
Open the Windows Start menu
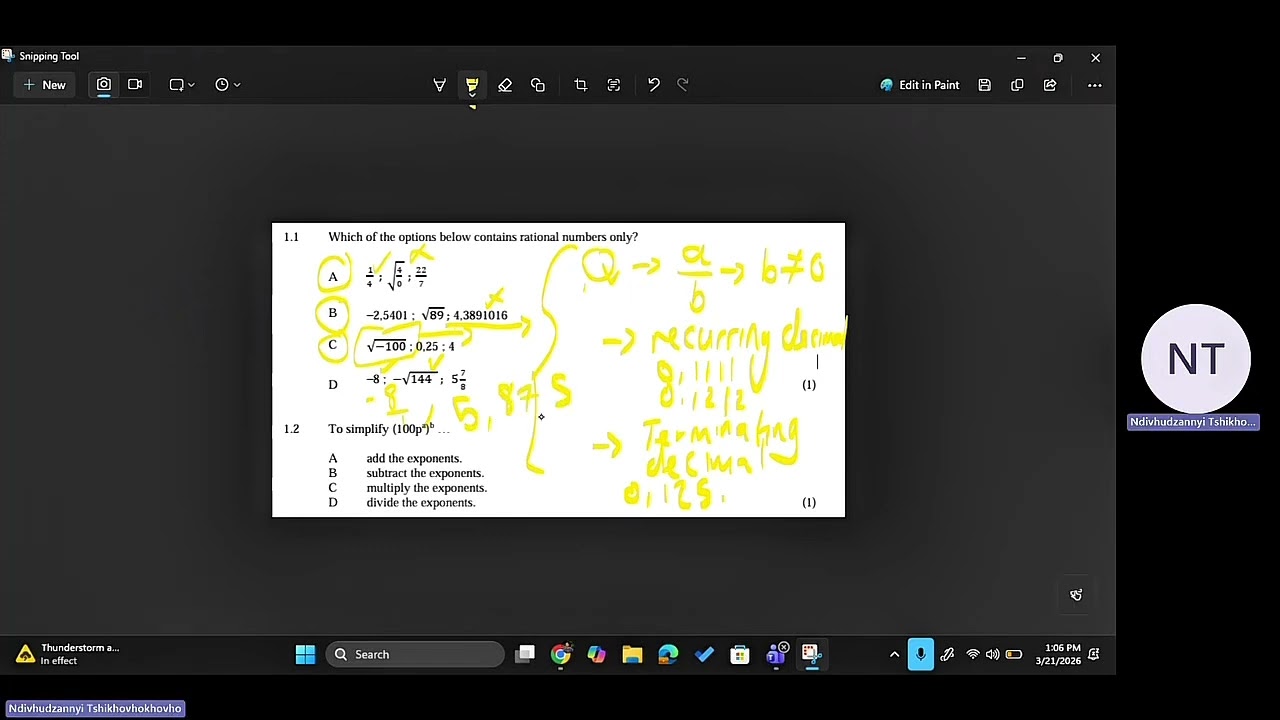pyautogui.click(x=305, y=654)
